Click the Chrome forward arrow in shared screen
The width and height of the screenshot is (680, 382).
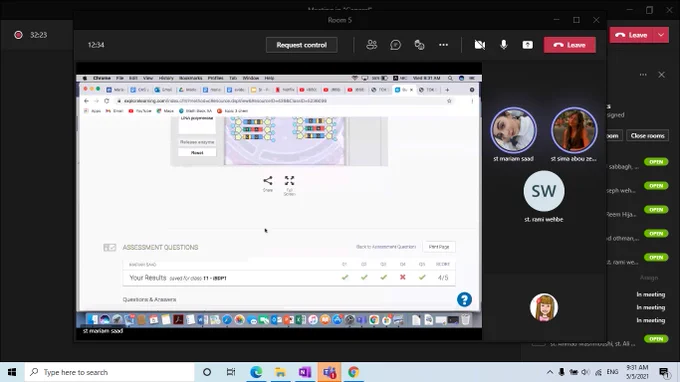point(96,101)
